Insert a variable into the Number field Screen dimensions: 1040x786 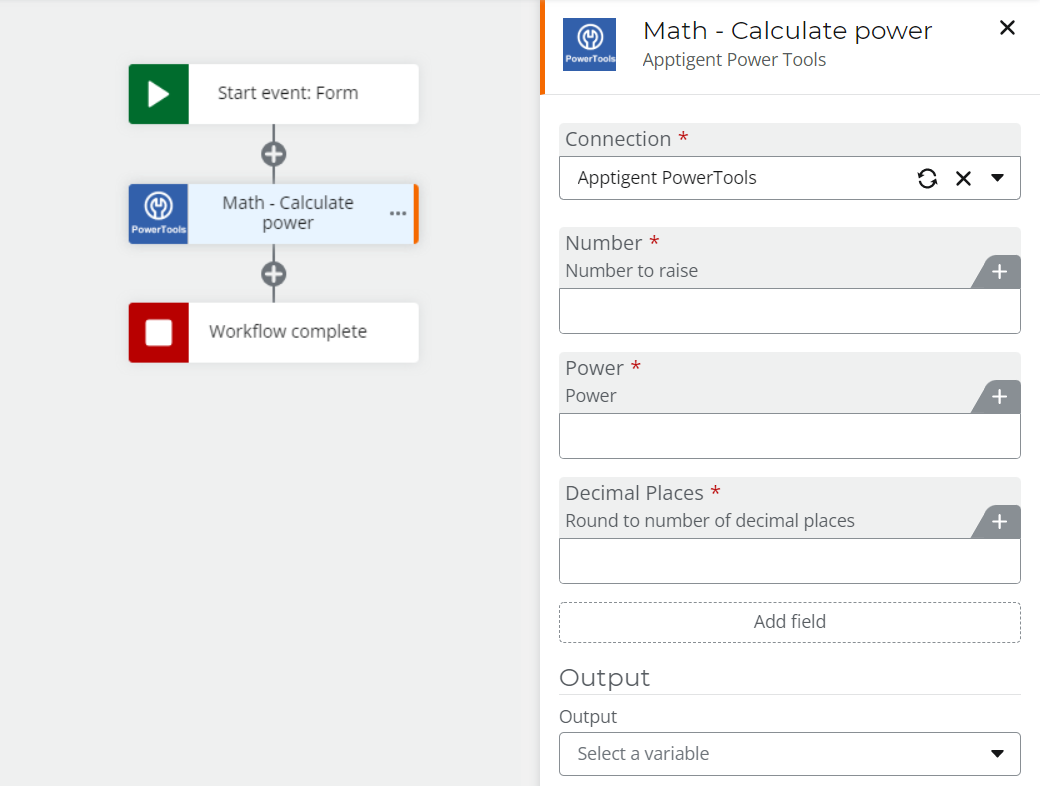997,271
